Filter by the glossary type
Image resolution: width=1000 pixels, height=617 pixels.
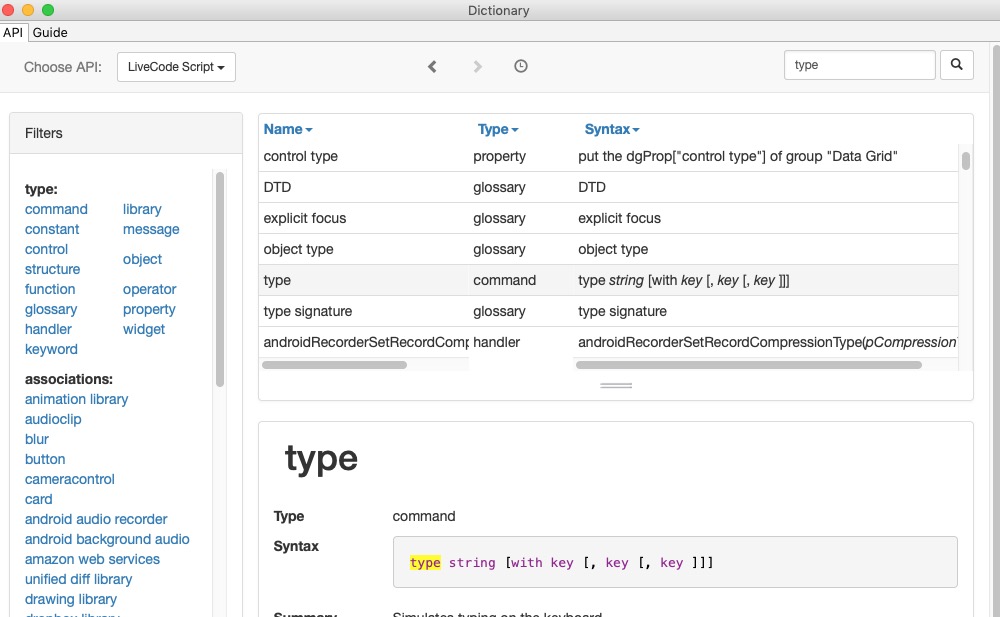51,309
